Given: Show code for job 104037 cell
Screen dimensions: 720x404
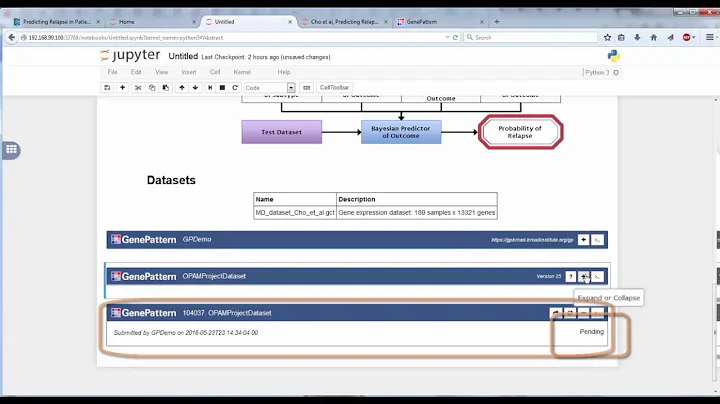Looking at the screenshot, I should [x=597, y=313].
